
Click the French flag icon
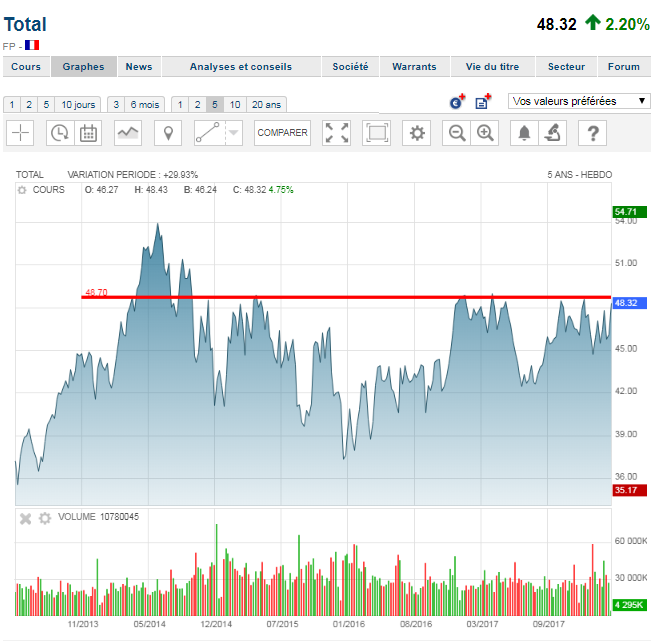(x=32, y=45)
